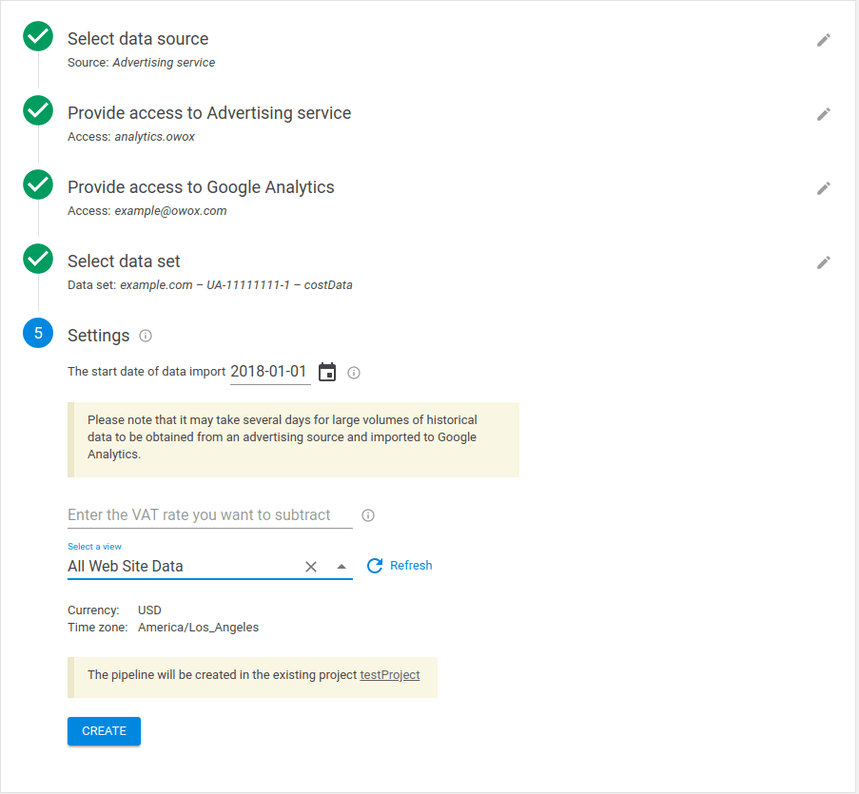This screenshot has width=859, height=794.
Task: Show info about the VAT rate
Action: point(368,516)
